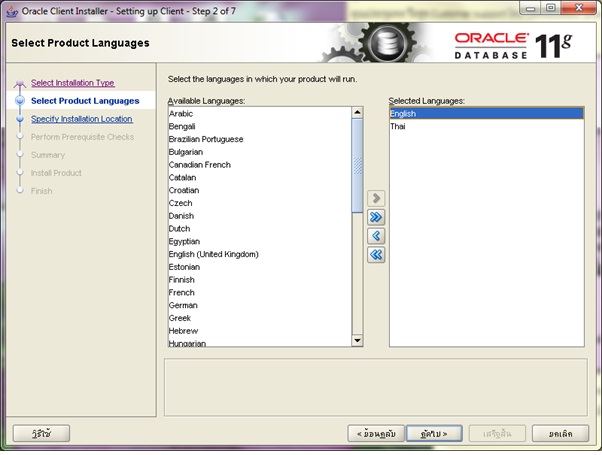Select French in Available Languages

260,293
